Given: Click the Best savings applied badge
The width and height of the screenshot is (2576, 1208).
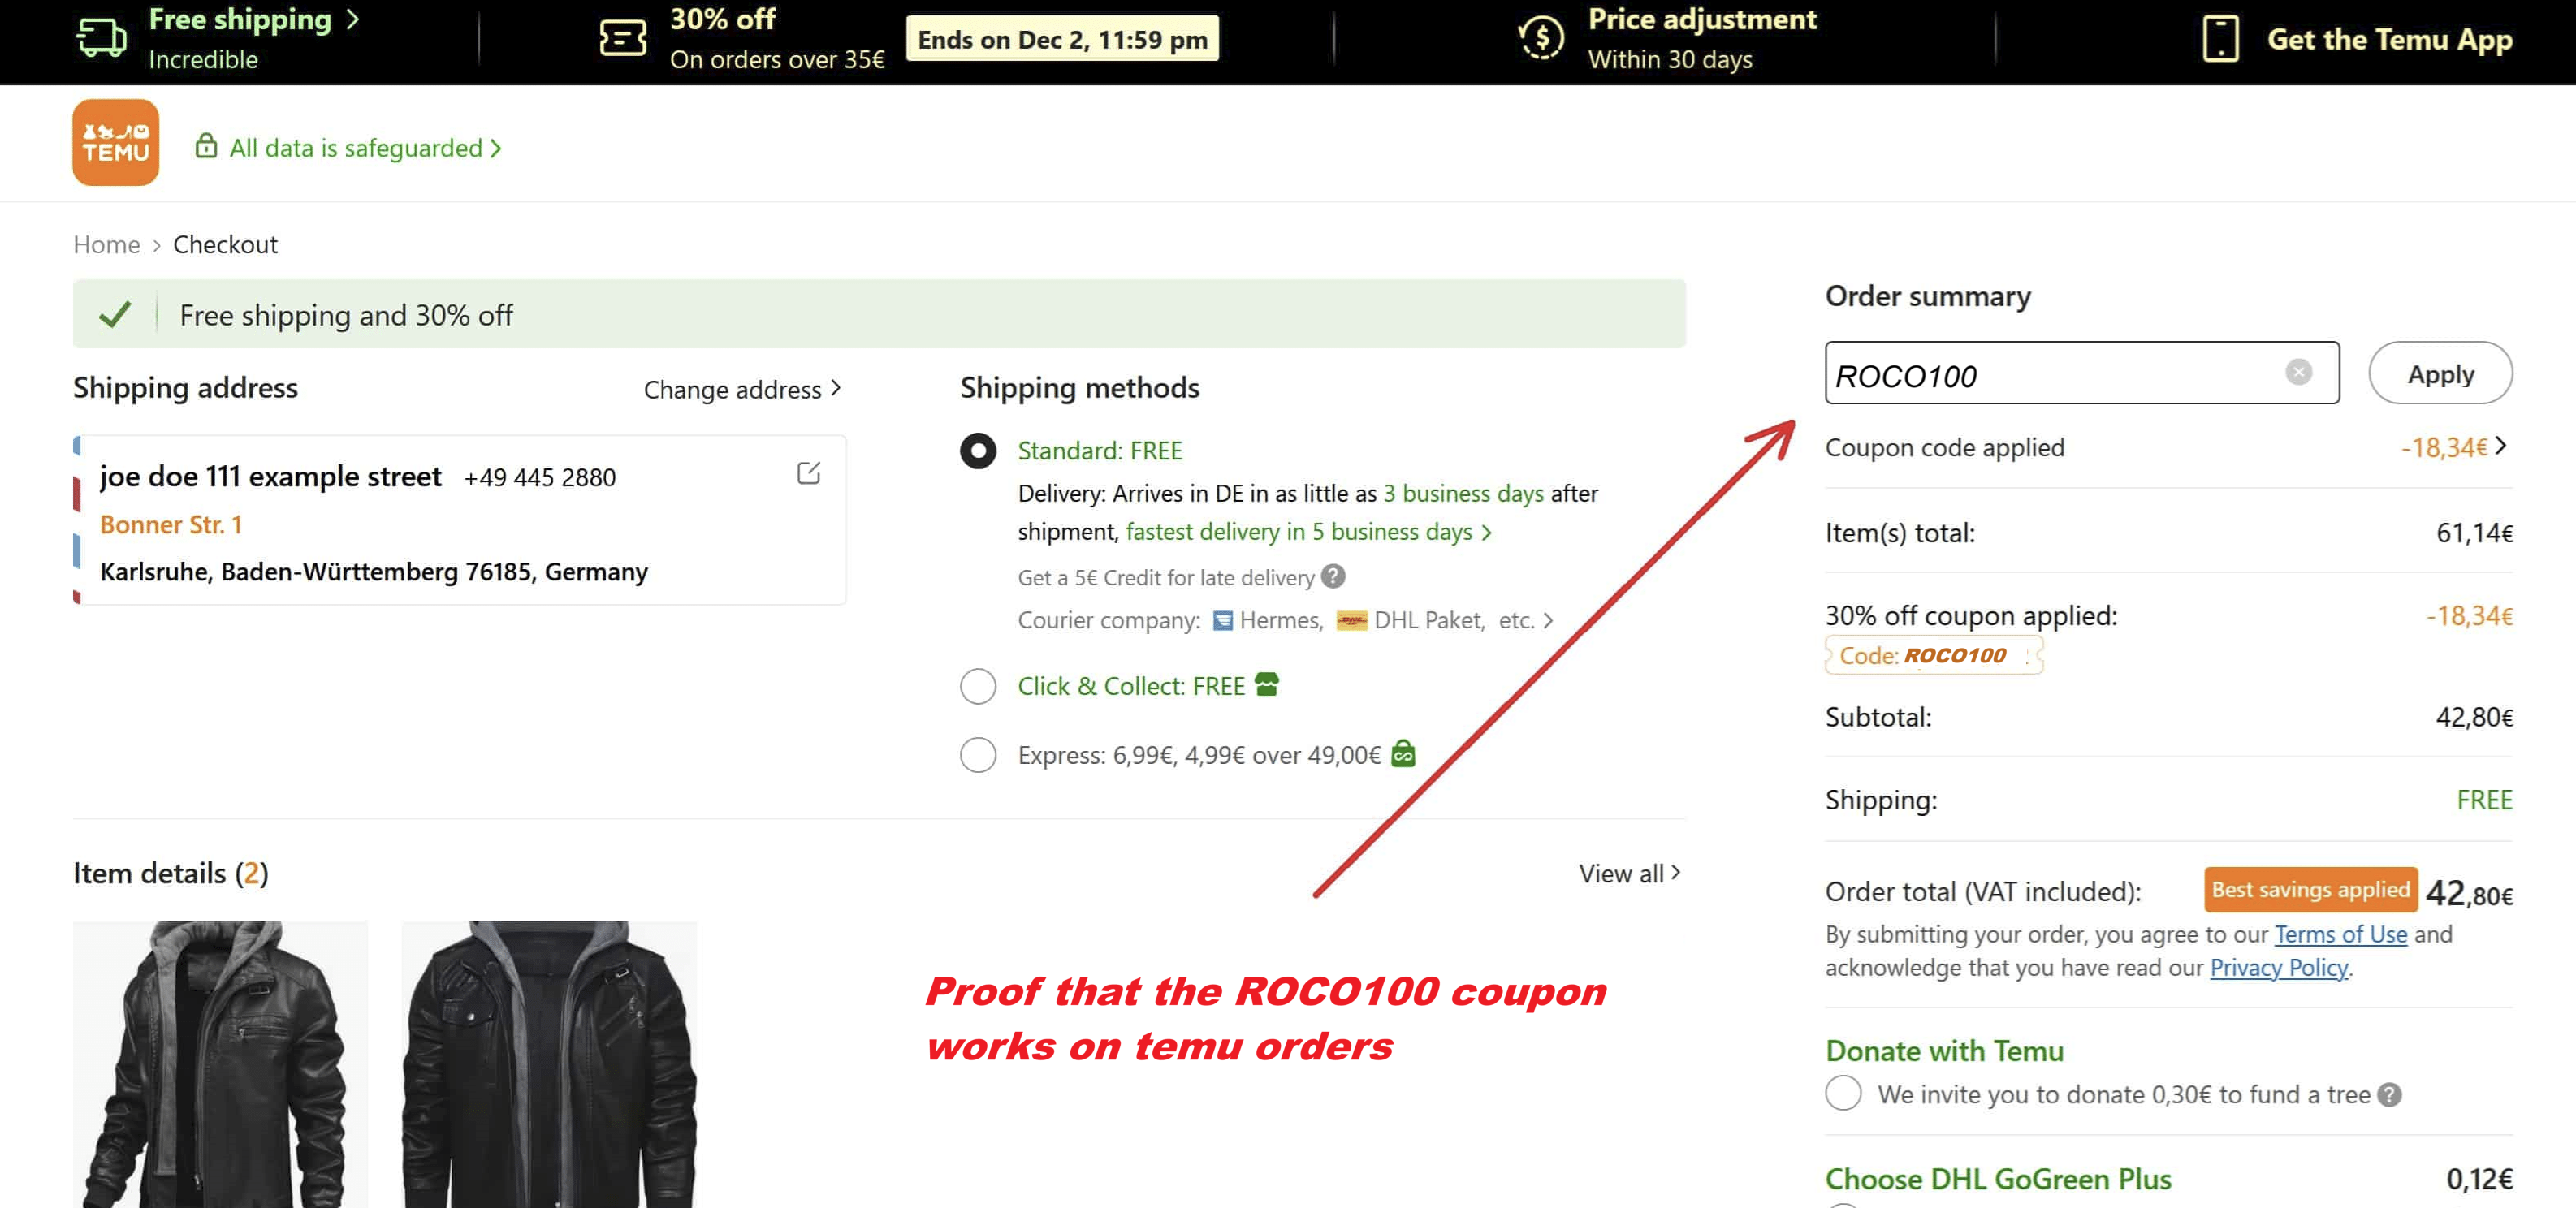Looking at the screenshot, I should (2310, 889).
